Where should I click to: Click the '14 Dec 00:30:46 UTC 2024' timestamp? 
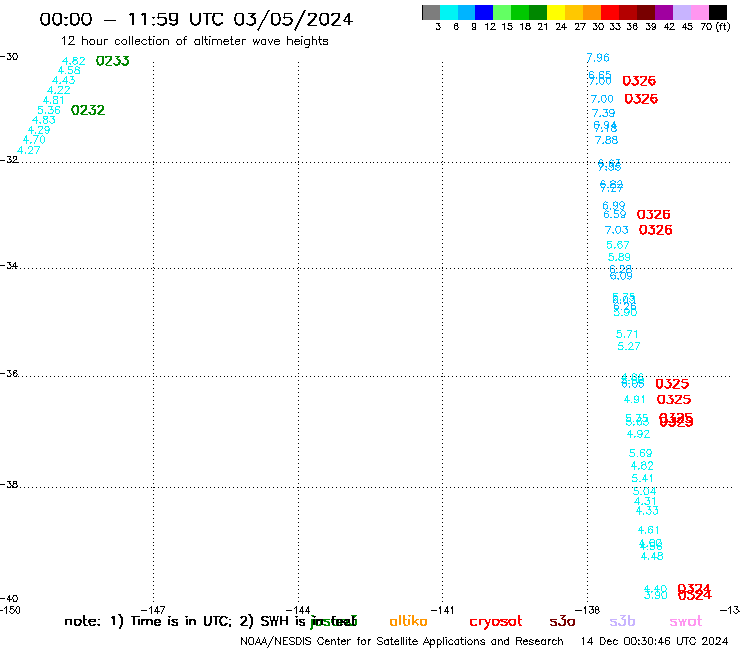pos(655,641)
